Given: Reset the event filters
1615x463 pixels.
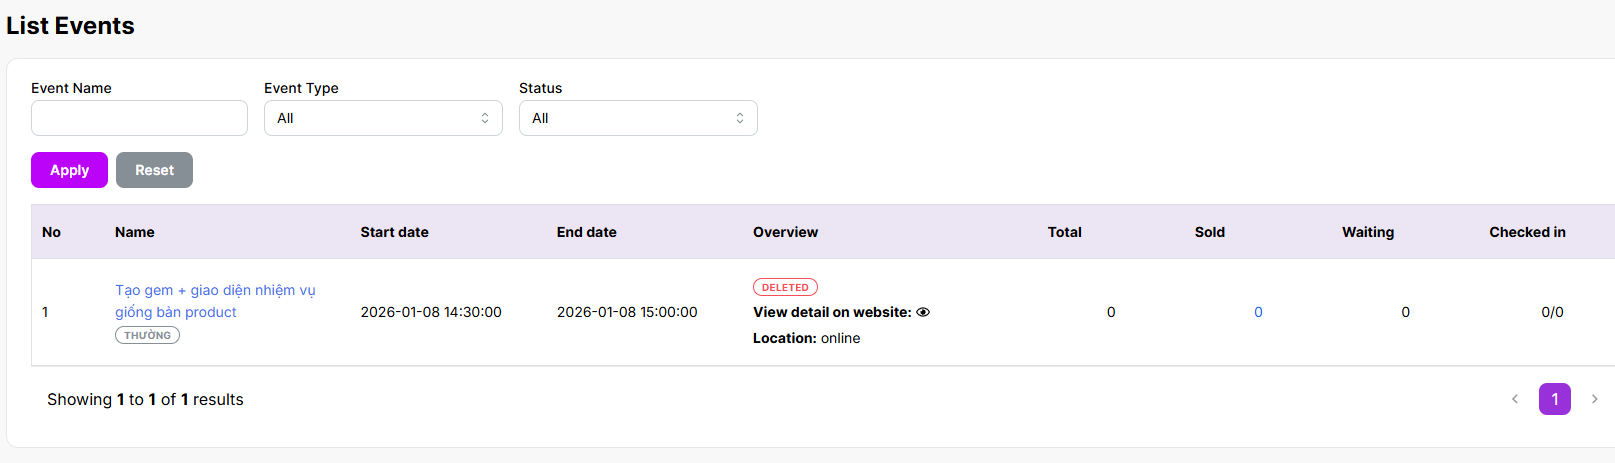Looking at the screenshot, I should (x=154, y=170).
